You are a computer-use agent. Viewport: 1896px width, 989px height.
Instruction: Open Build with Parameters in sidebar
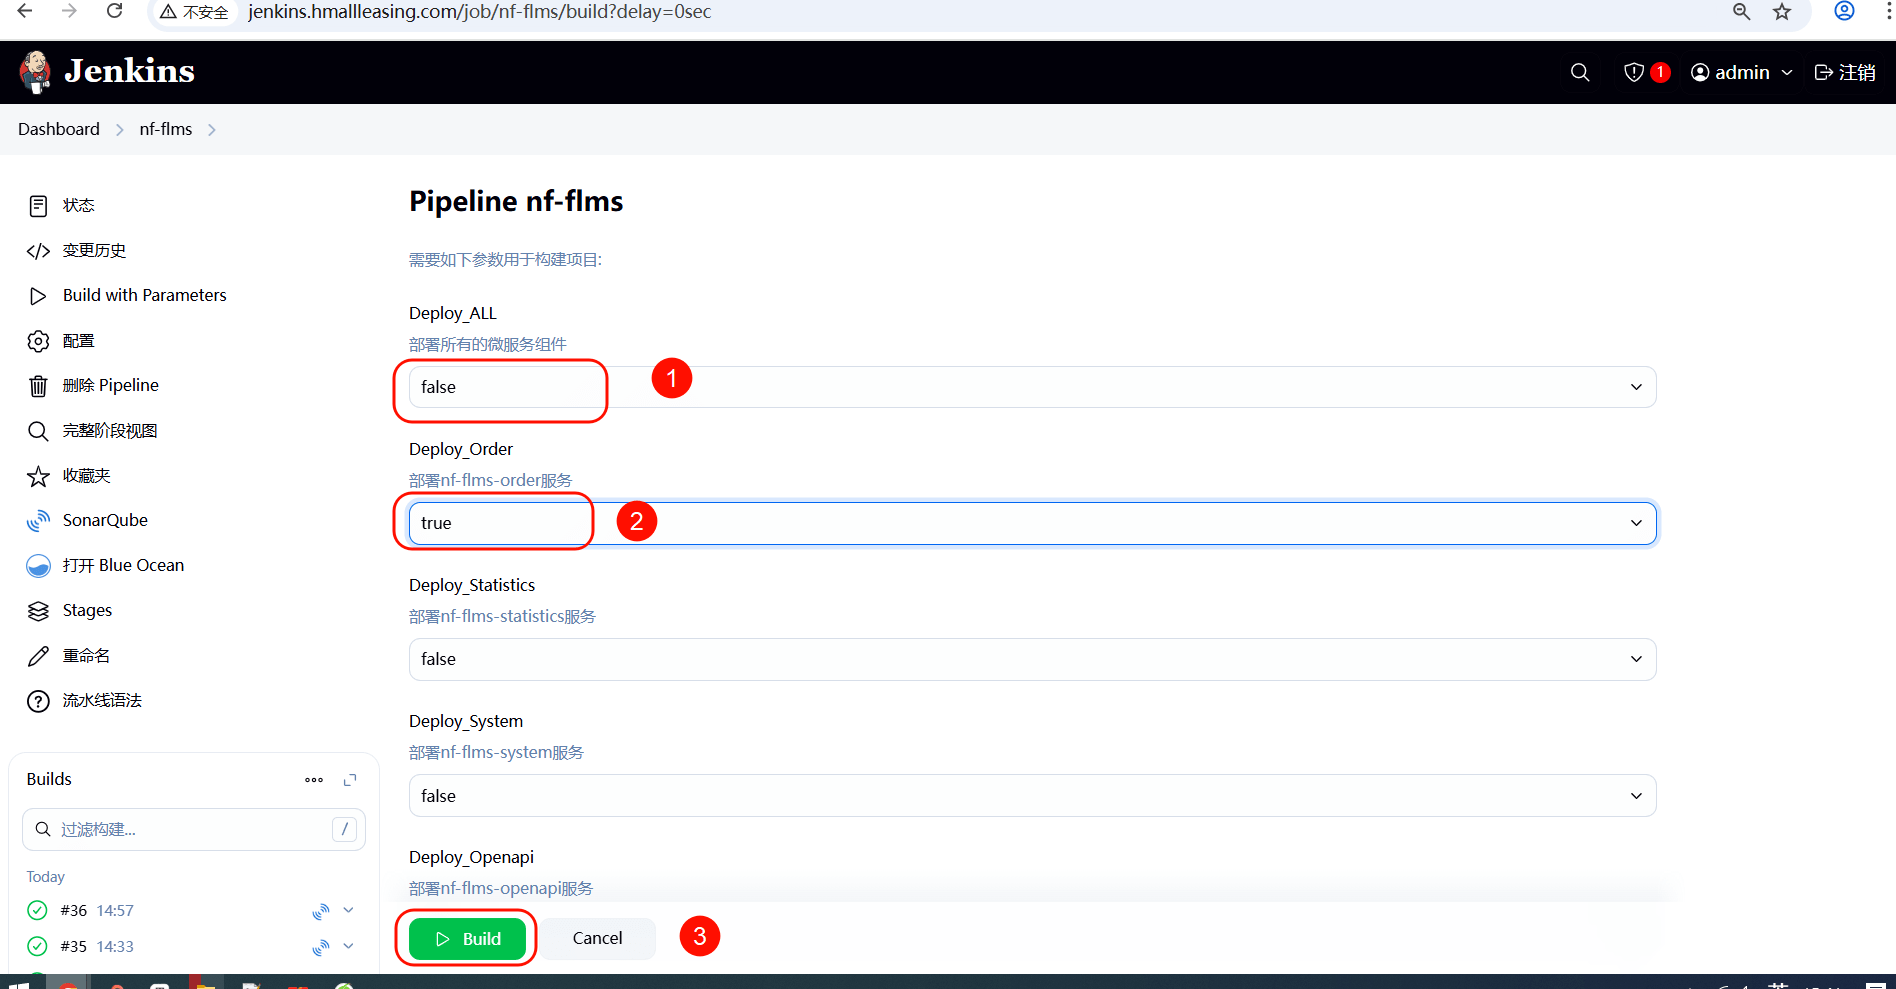(x=144, y=295)
